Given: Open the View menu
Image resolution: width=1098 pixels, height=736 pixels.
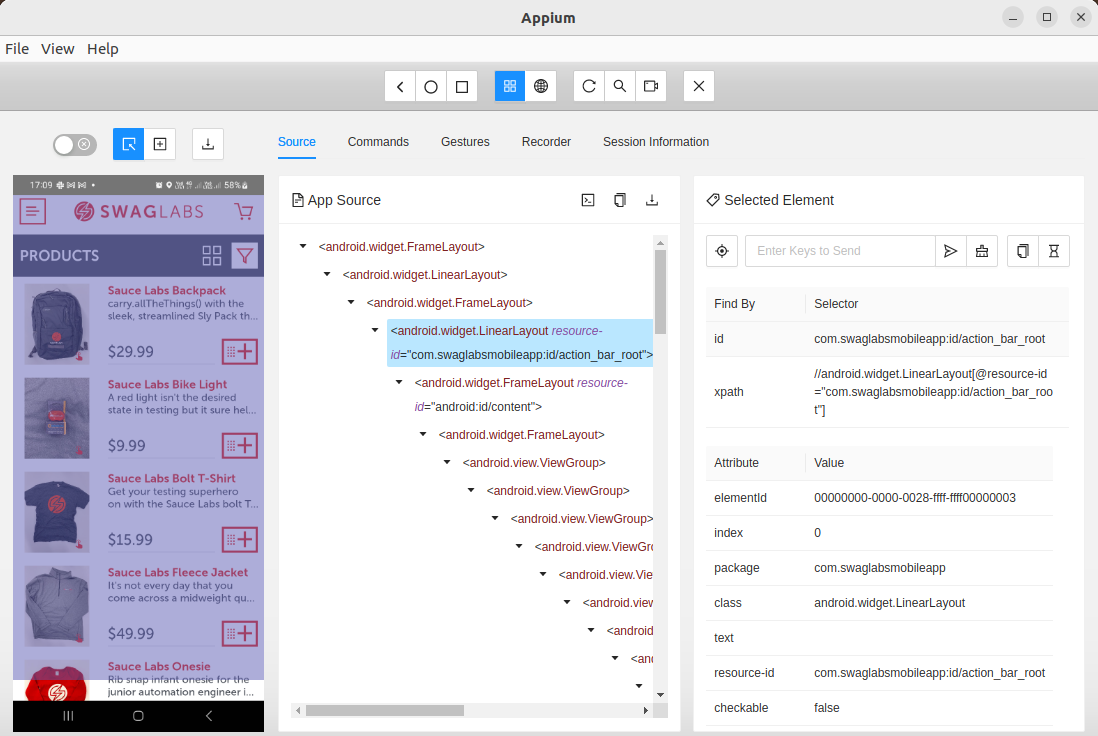Looking at the screenshot, I should [58, 49].
